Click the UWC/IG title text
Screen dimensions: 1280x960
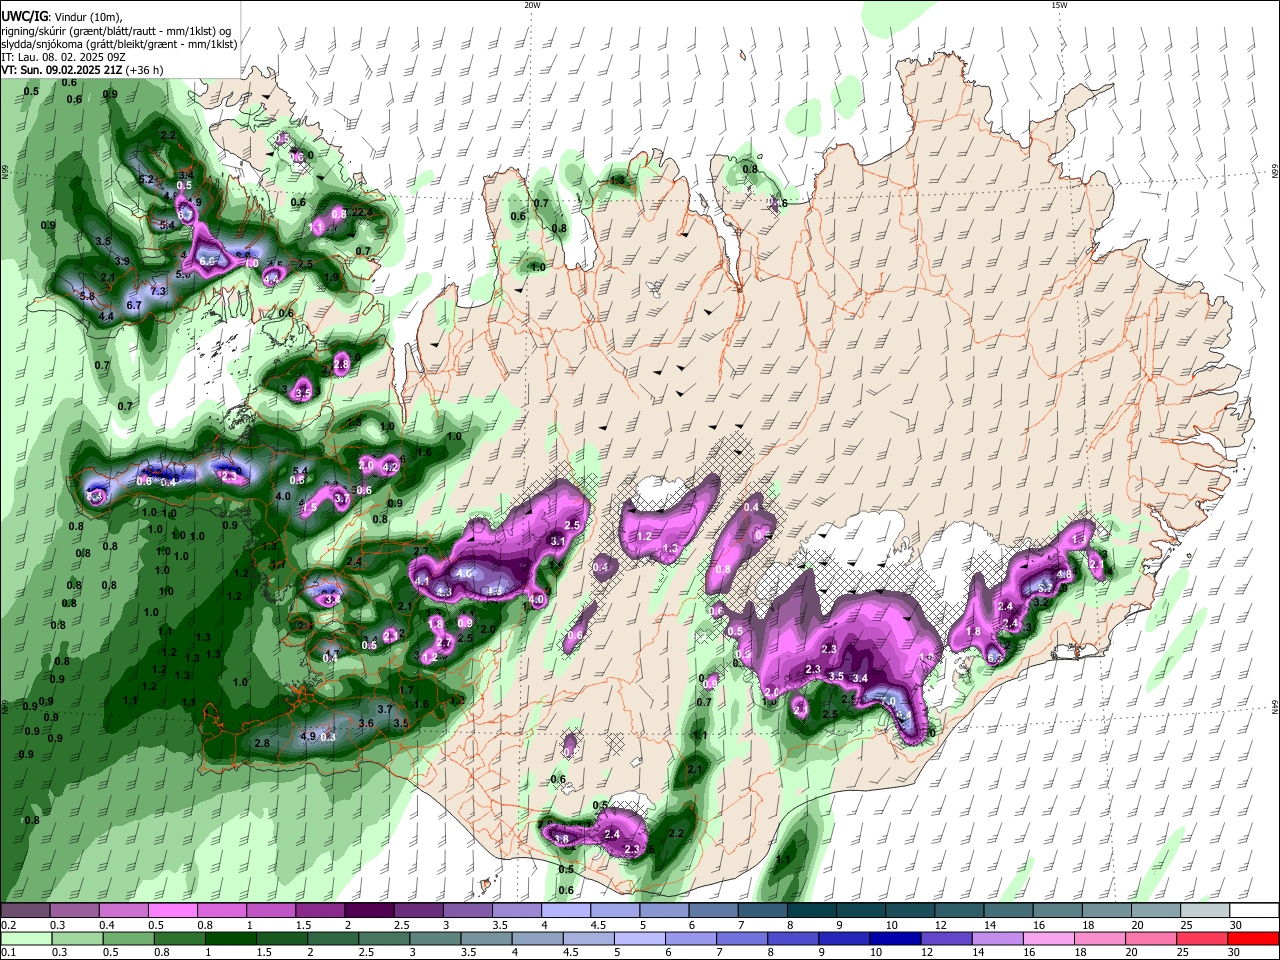(x=24, y=16)
